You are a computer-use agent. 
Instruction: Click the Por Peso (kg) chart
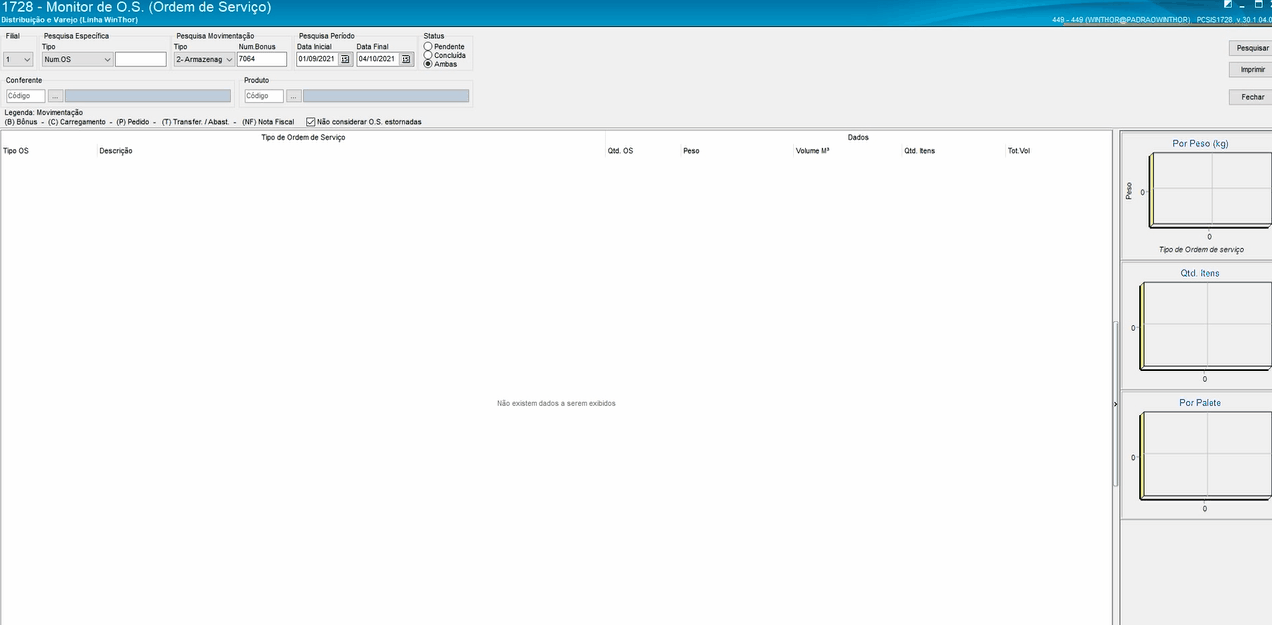pos(1199,196)
